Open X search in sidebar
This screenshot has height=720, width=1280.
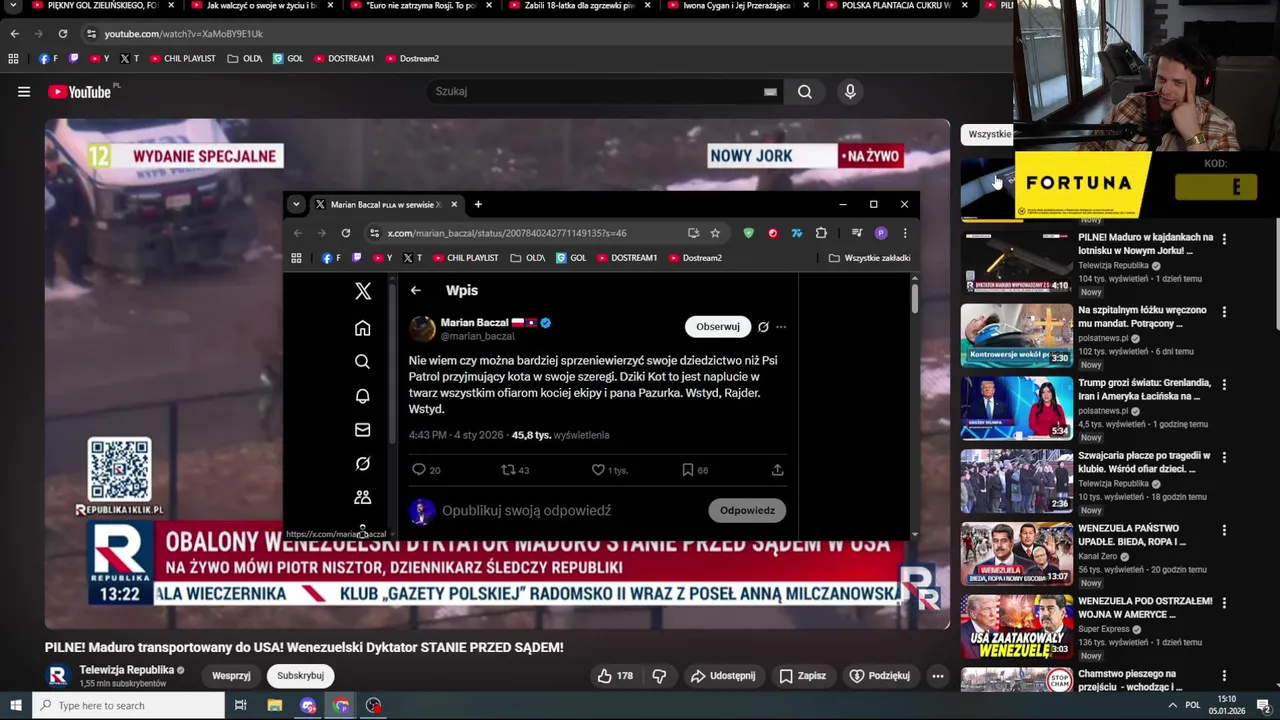pos(363,362)
